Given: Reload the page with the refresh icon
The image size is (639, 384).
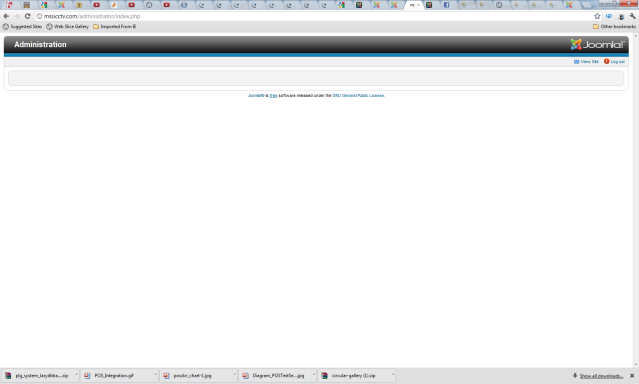Looking at the screenshot, I should (27, 16).
